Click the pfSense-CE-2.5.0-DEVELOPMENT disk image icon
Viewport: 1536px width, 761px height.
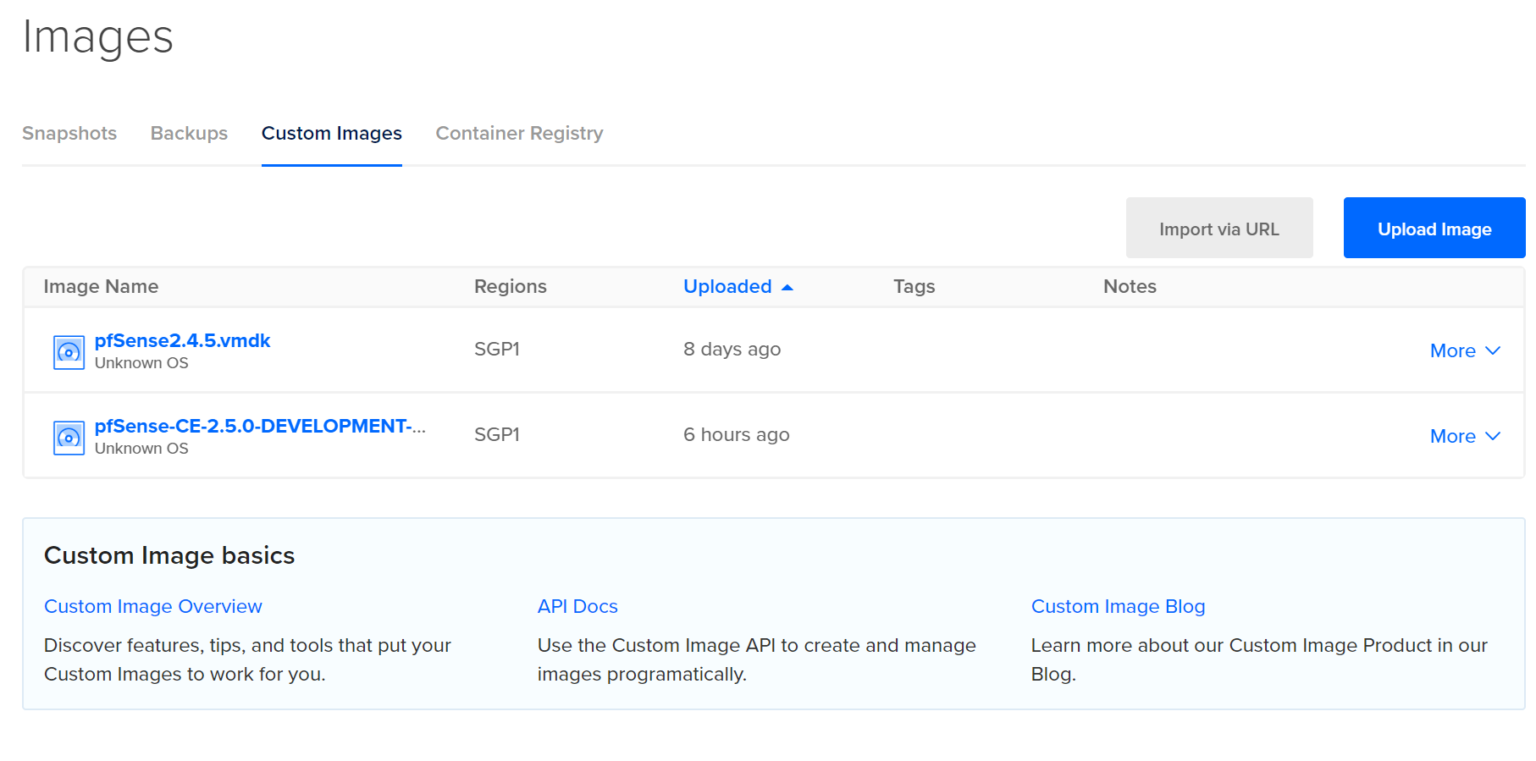[x=68, y=437]
